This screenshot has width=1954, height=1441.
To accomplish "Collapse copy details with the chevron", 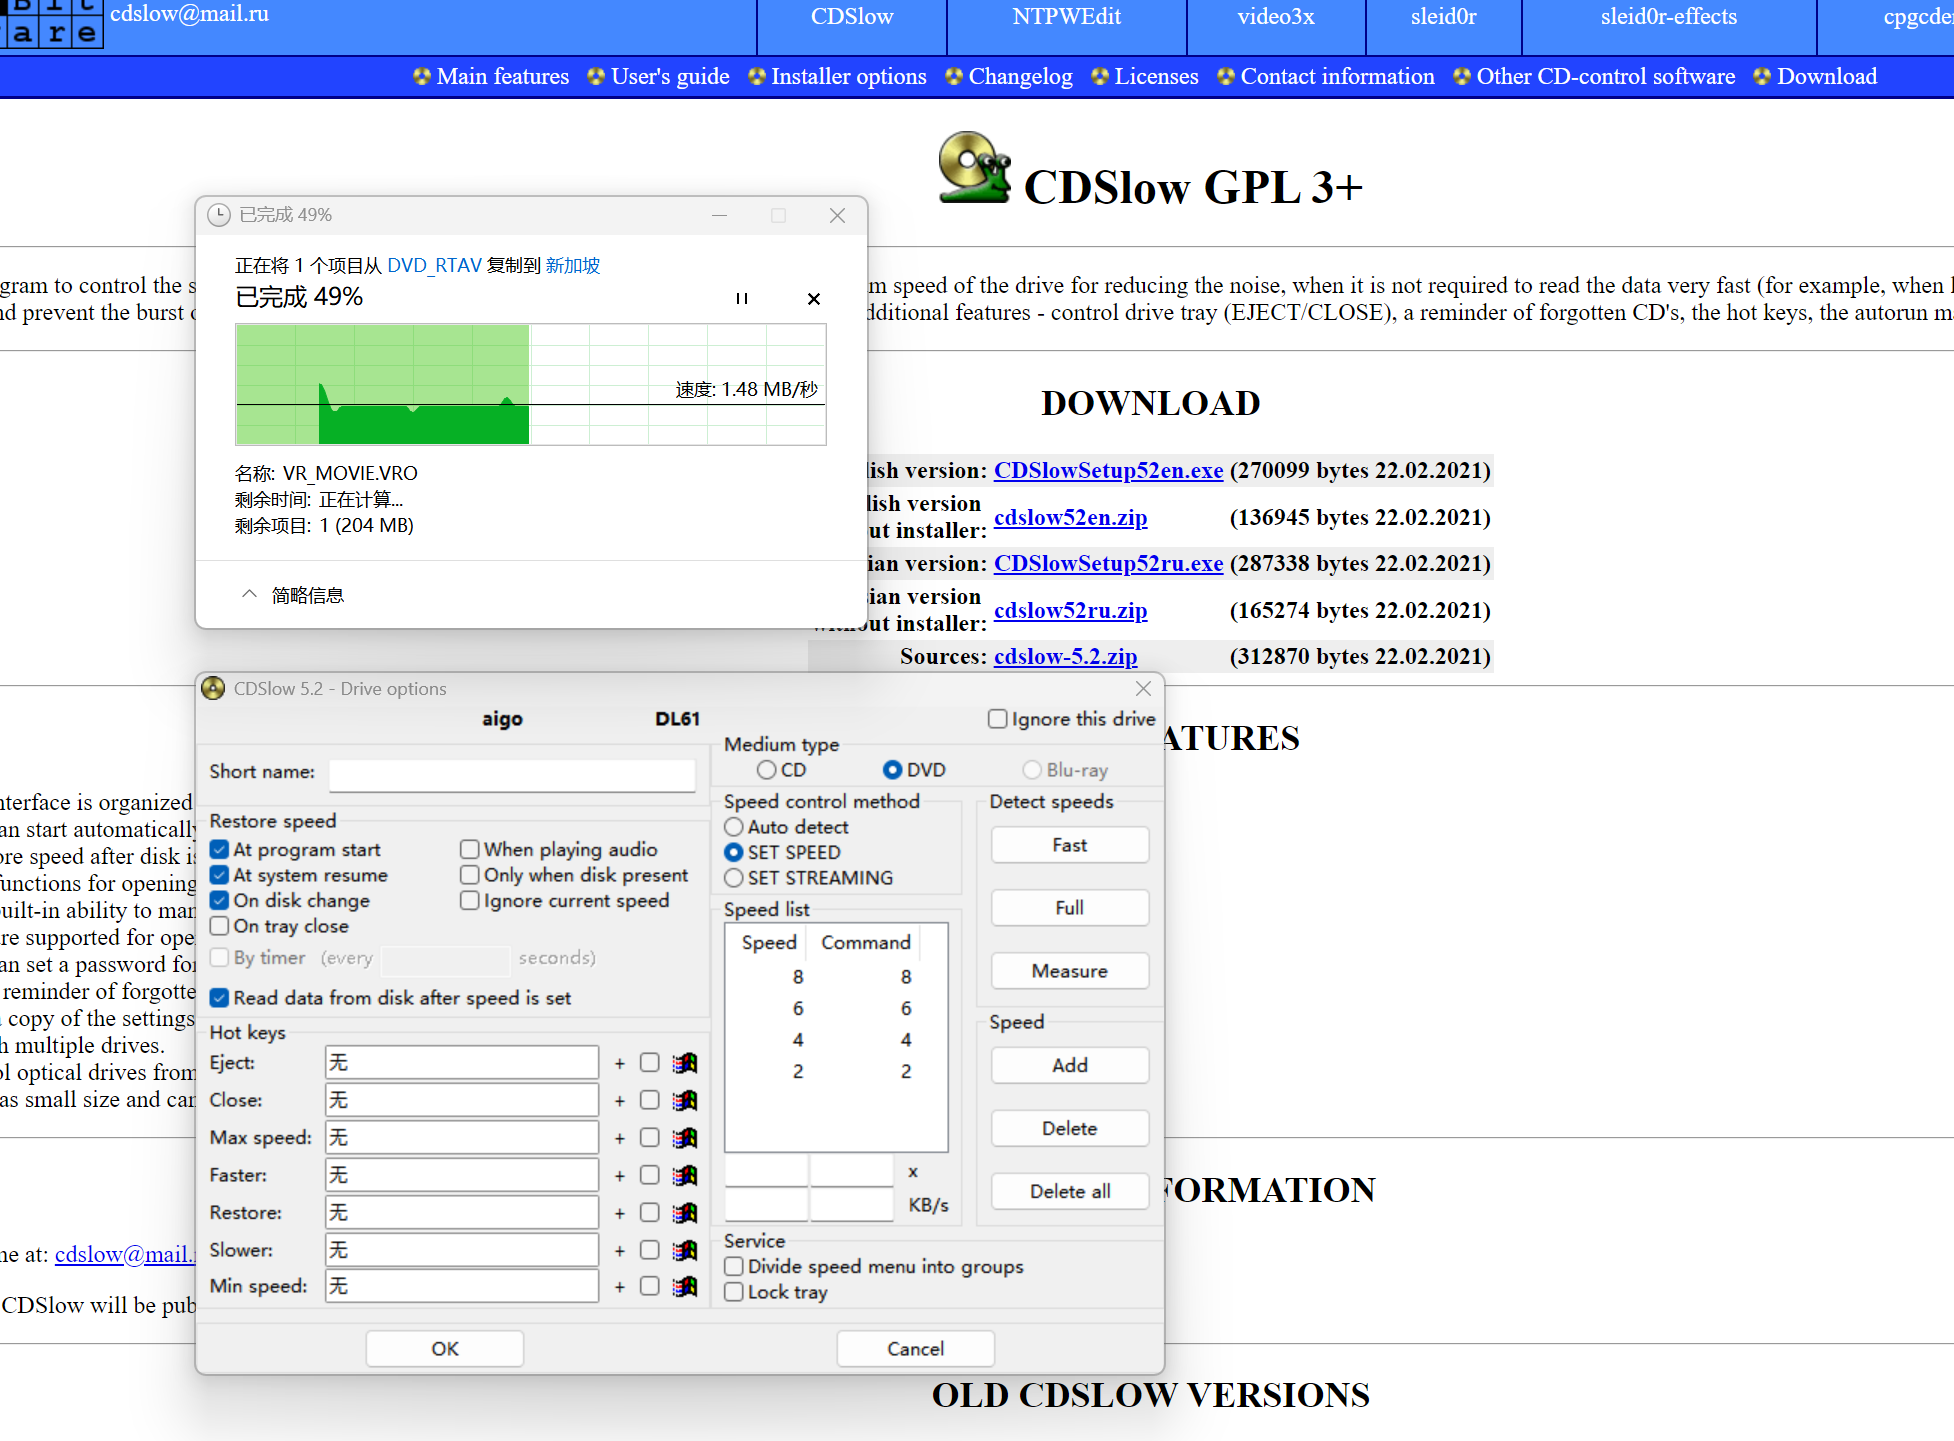I will (x=249, y=595).
